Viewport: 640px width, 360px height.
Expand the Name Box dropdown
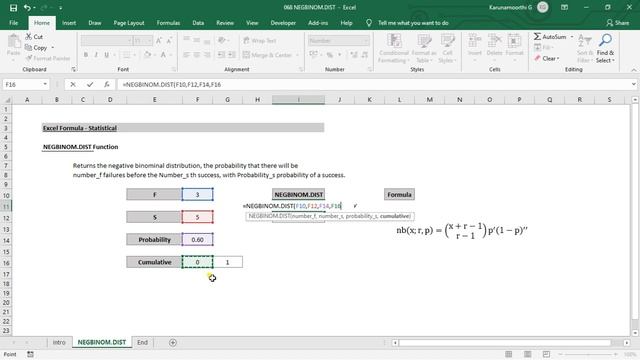point(45,84)
